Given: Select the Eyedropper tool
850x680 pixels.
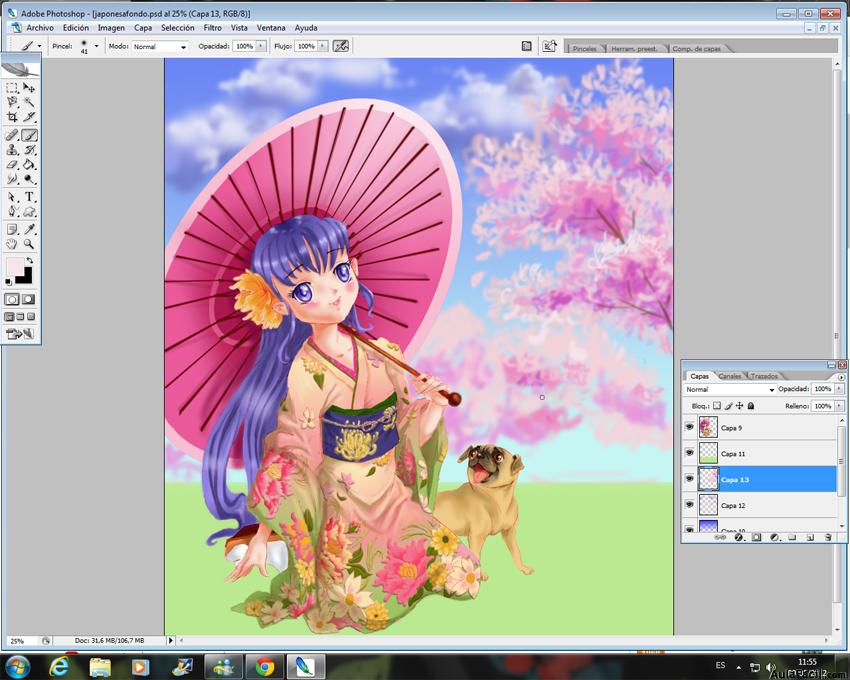Looking at the screenshot, I should pos(29,229).
